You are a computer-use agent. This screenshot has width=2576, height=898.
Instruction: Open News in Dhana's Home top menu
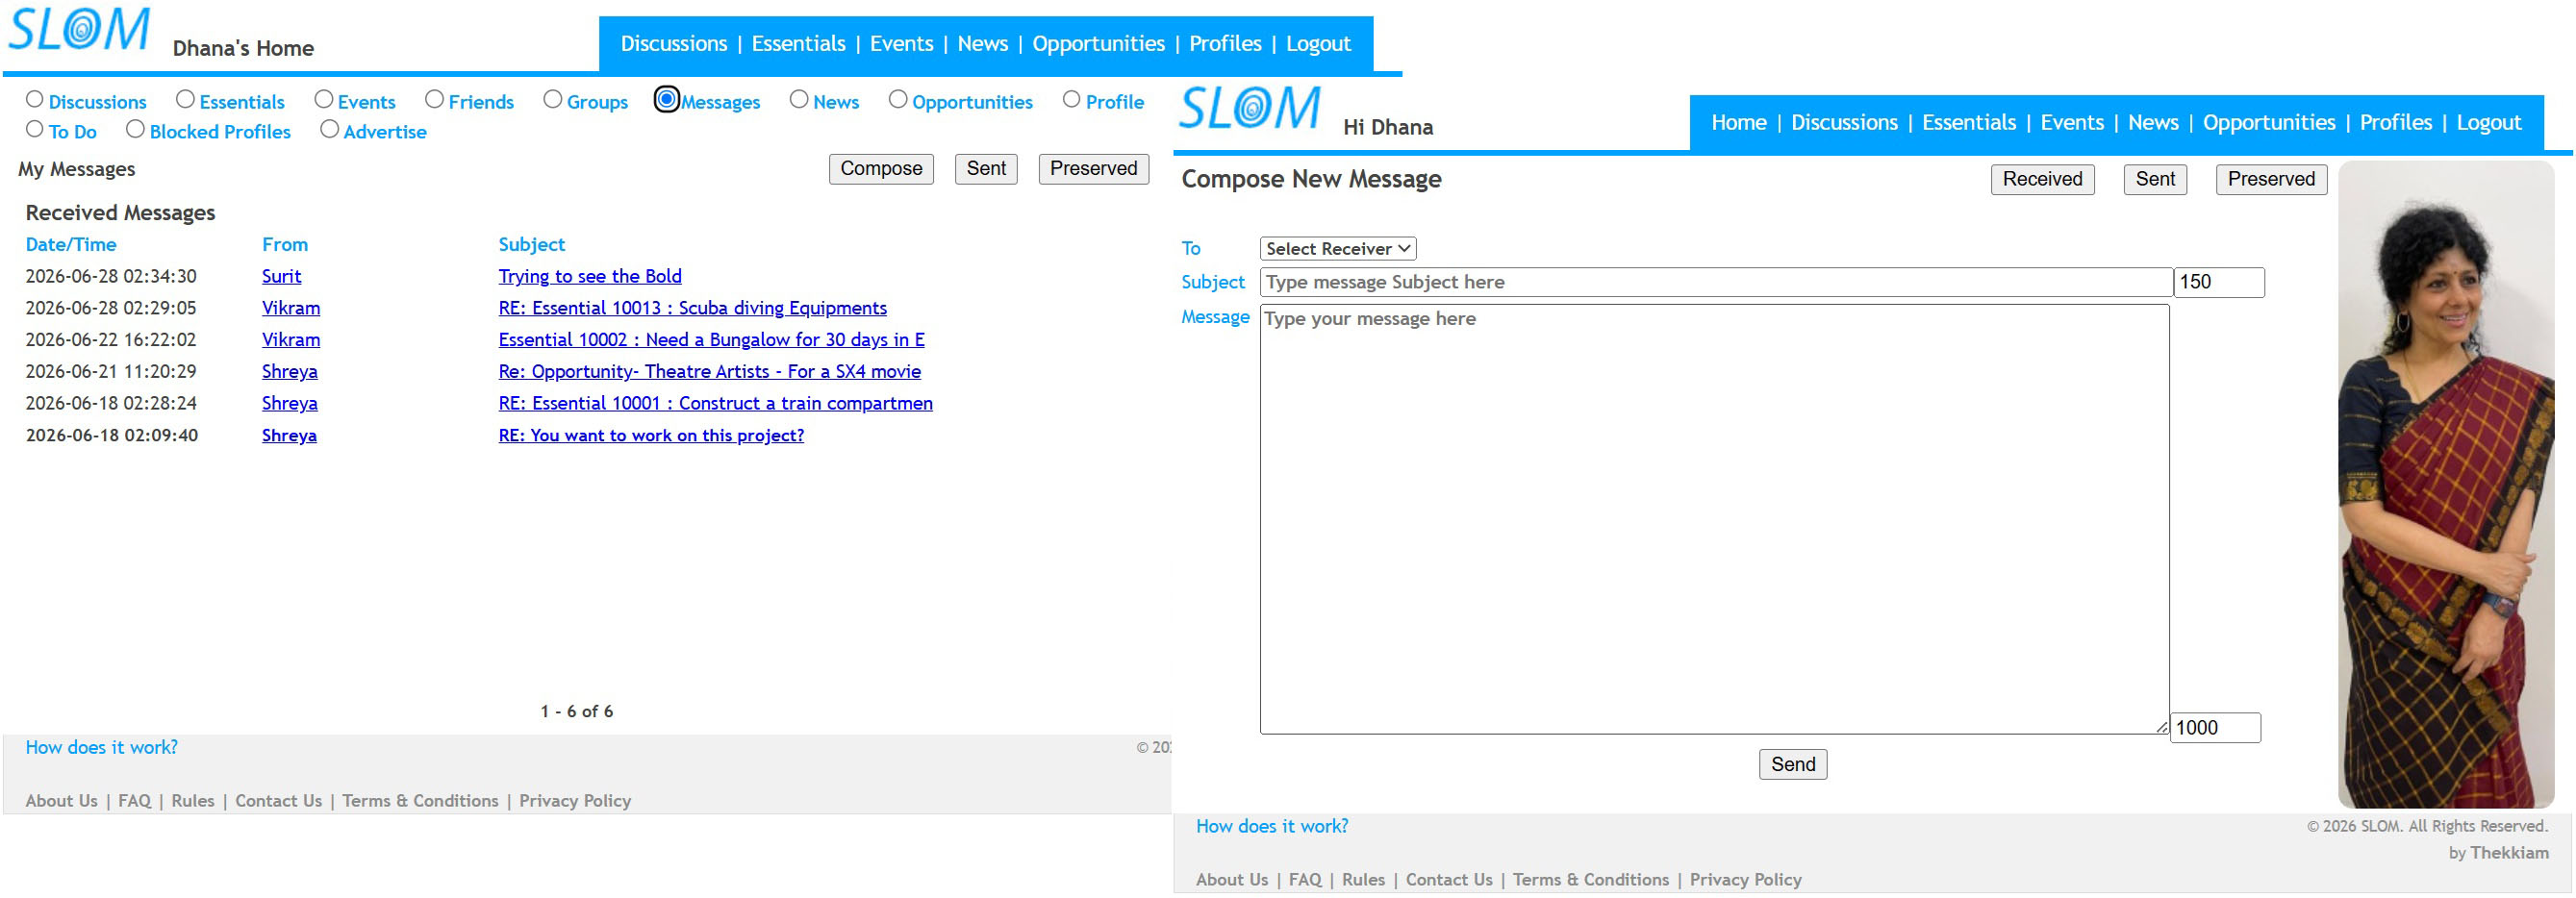(982, 44)
